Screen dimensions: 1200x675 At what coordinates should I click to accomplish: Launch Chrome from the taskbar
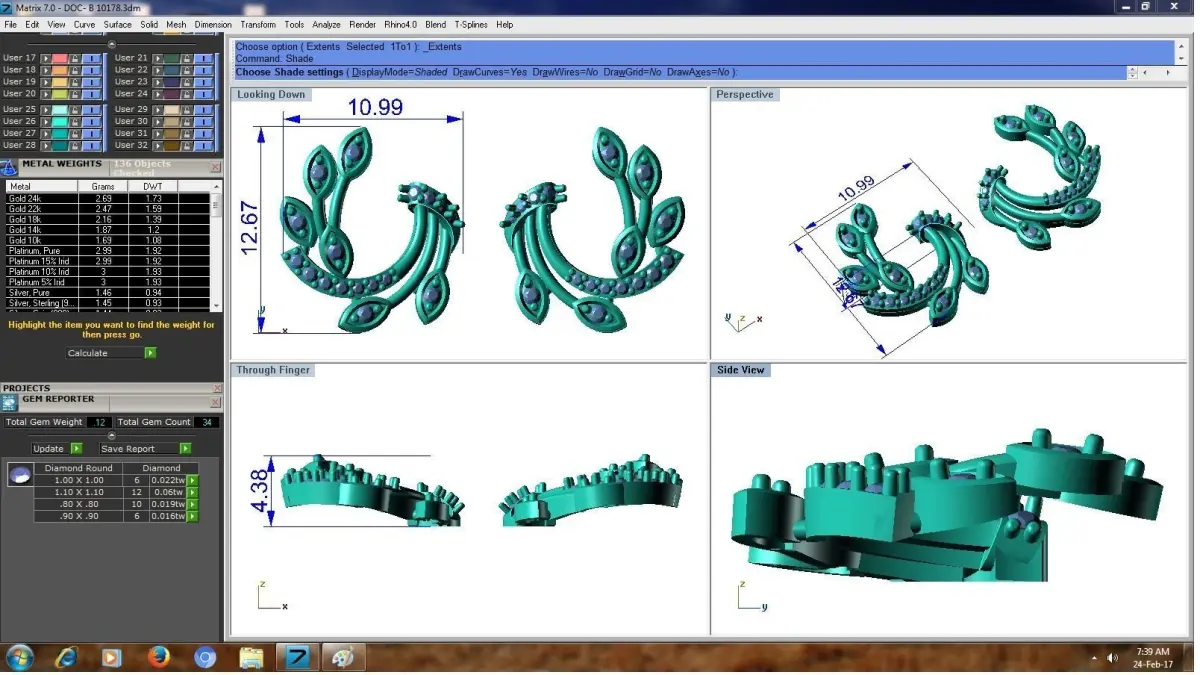(x=205, y=657)
